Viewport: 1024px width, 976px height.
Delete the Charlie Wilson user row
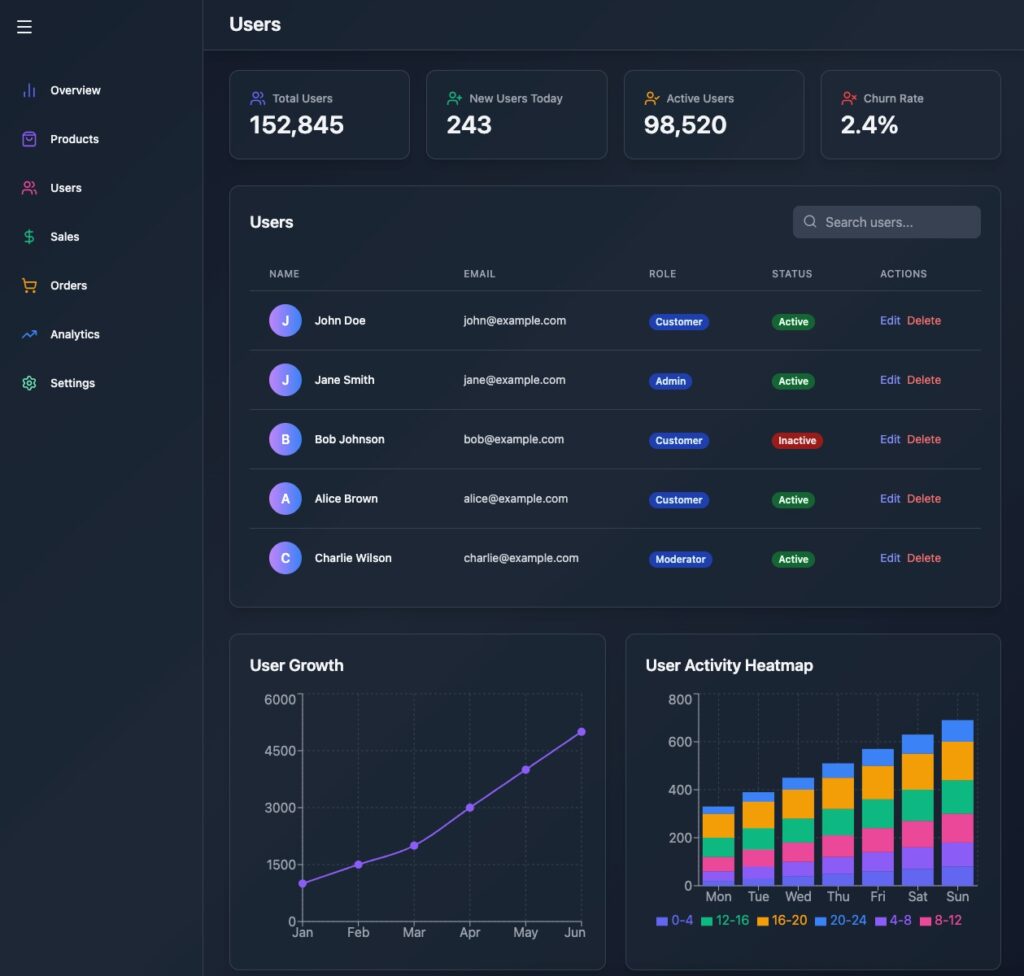(x=924, y=559)
